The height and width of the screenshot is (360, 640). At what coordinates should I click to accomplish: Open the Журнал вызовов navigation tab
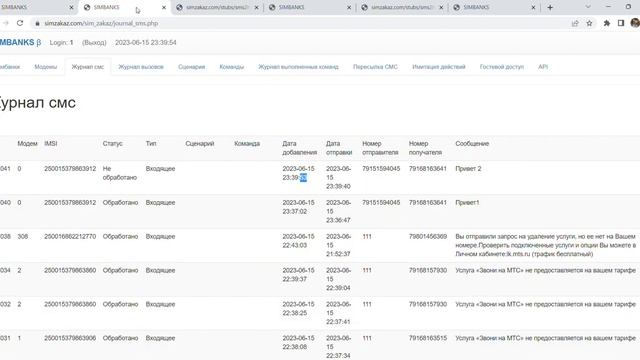click(141, 67)
